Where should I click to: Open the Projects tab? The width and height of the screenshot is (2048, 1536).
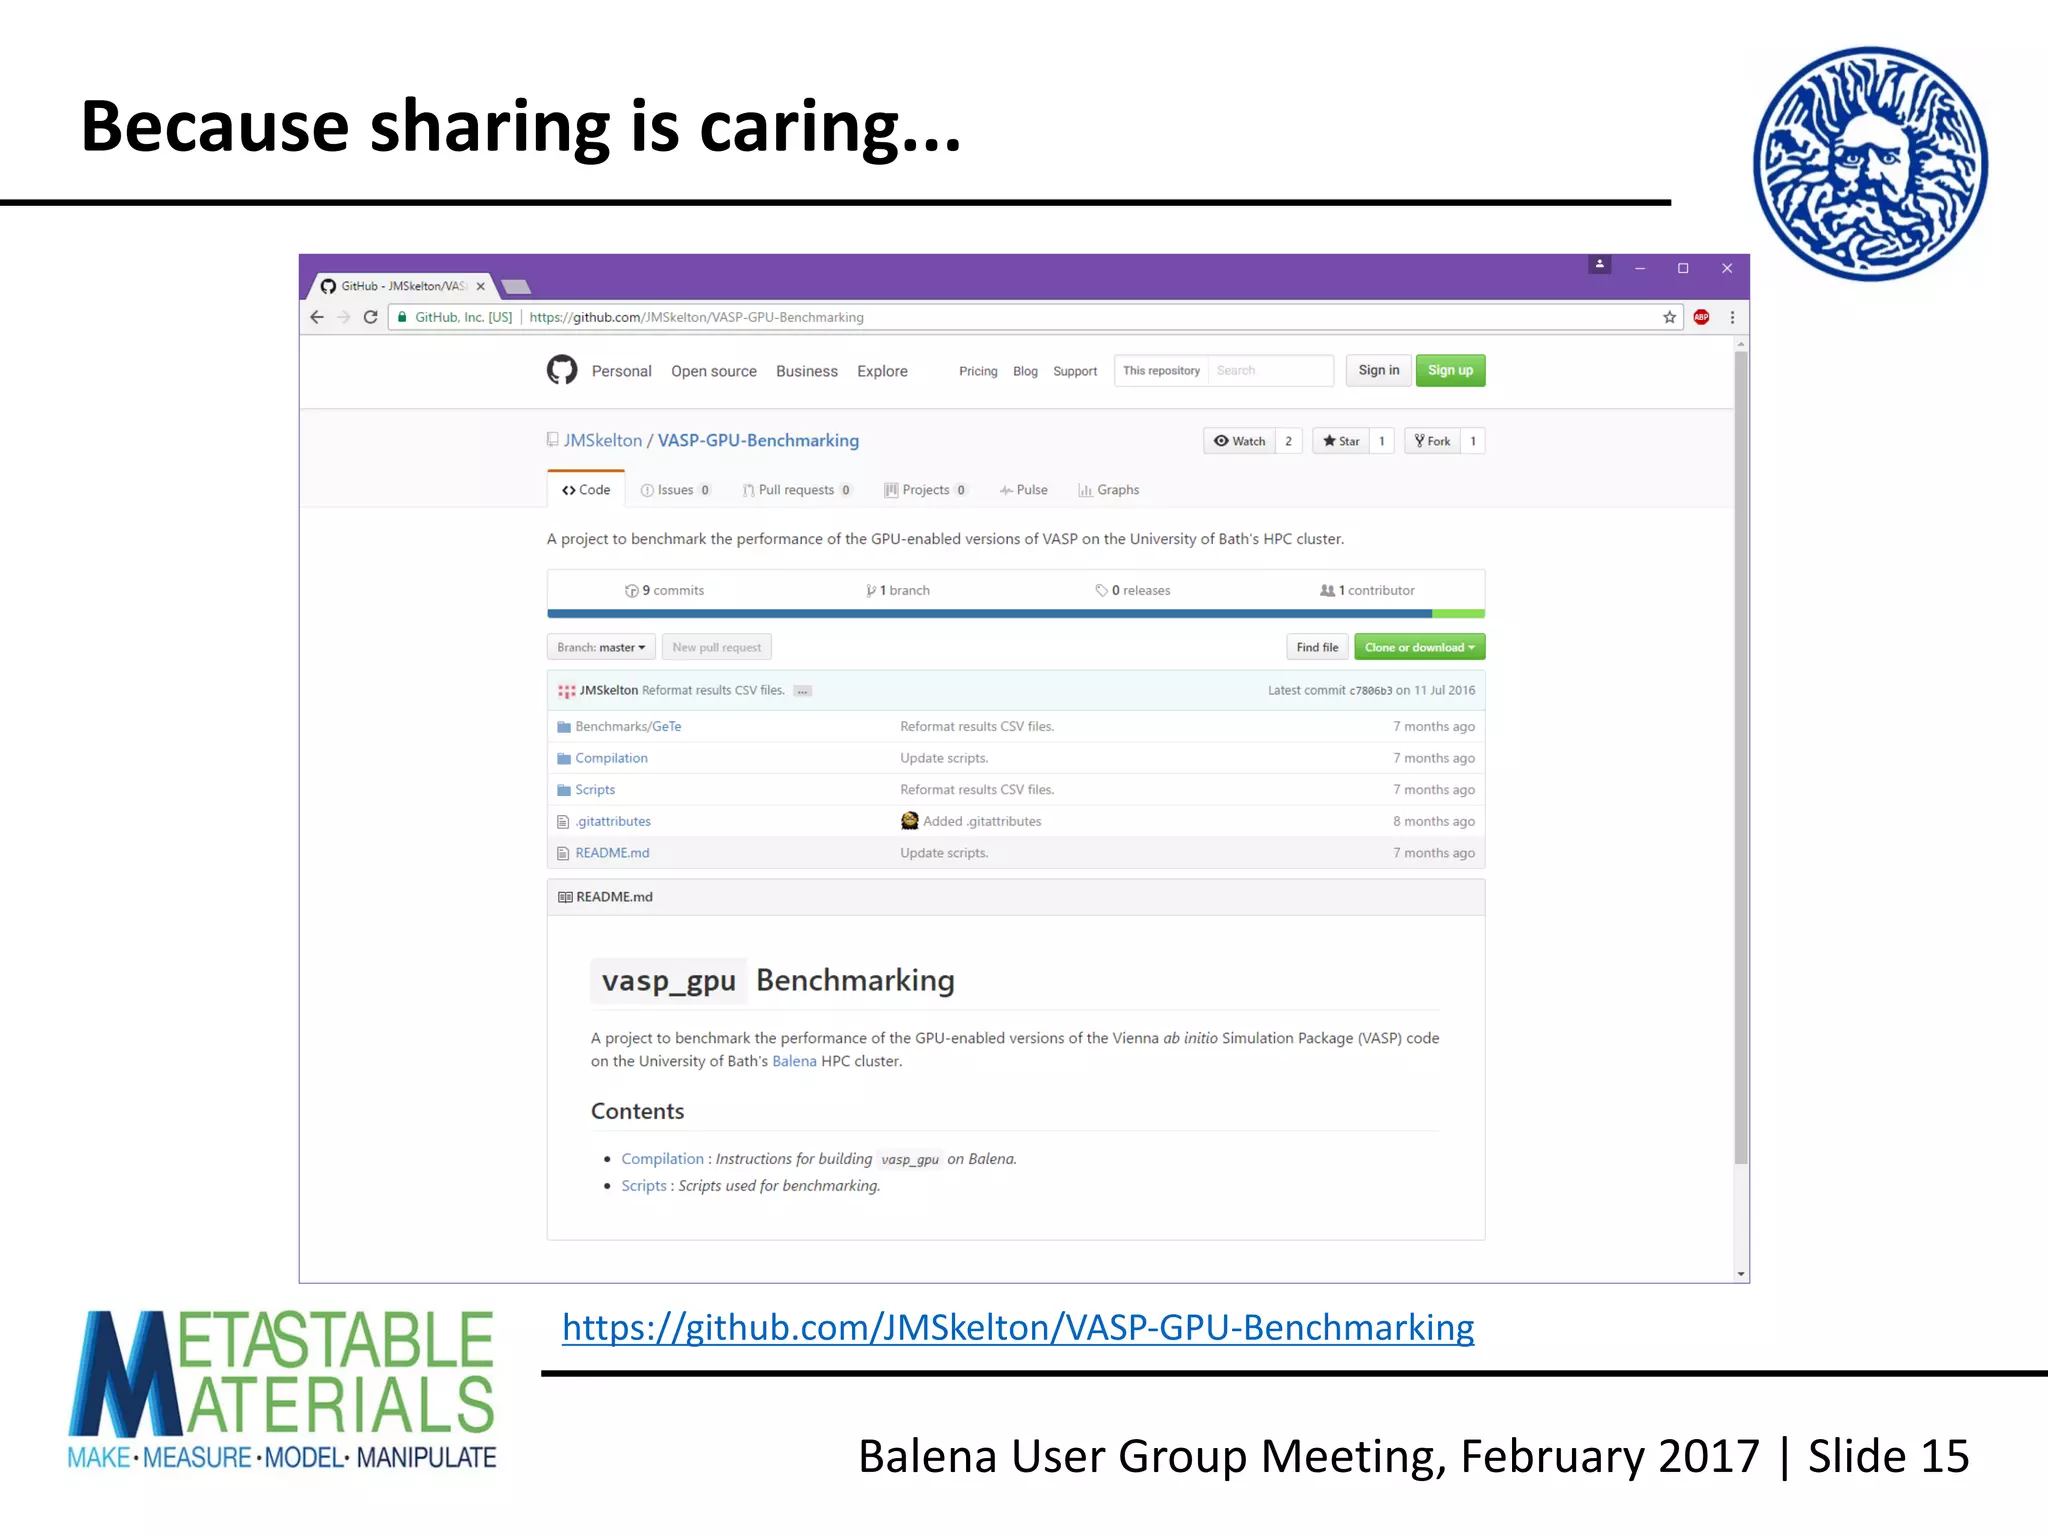(925, 490)
